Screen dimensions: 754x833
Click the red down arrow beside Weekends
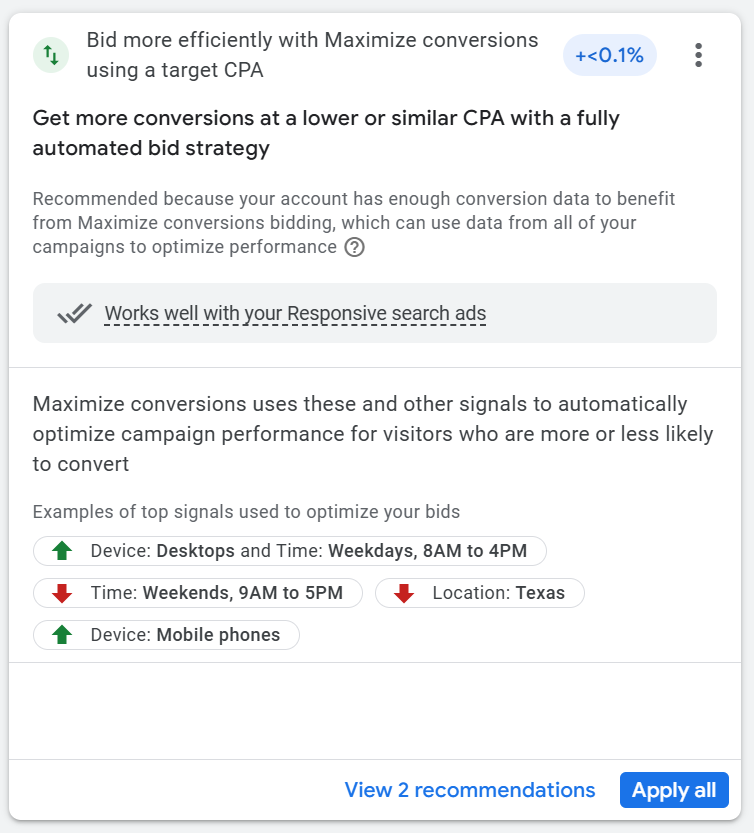point(62,593)
